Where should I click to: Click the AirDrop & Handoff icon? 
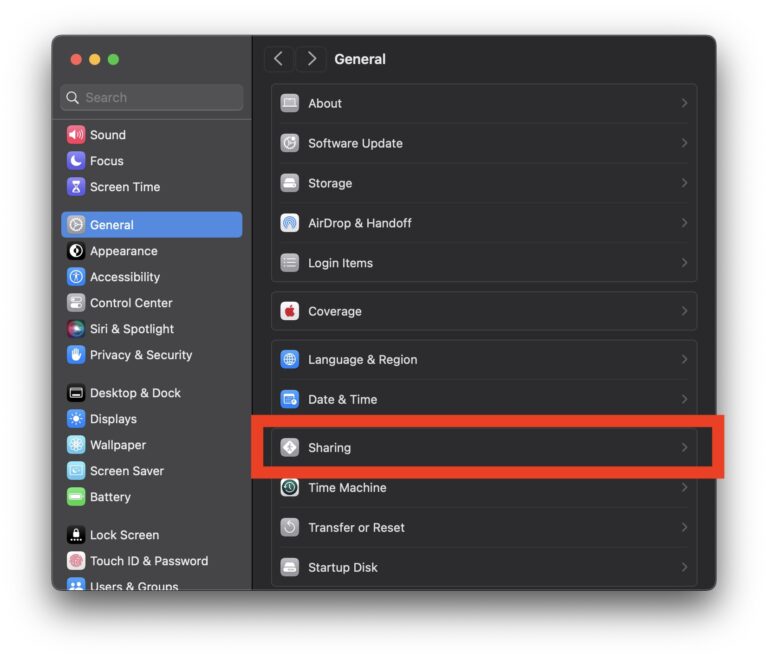pos(289,223)
